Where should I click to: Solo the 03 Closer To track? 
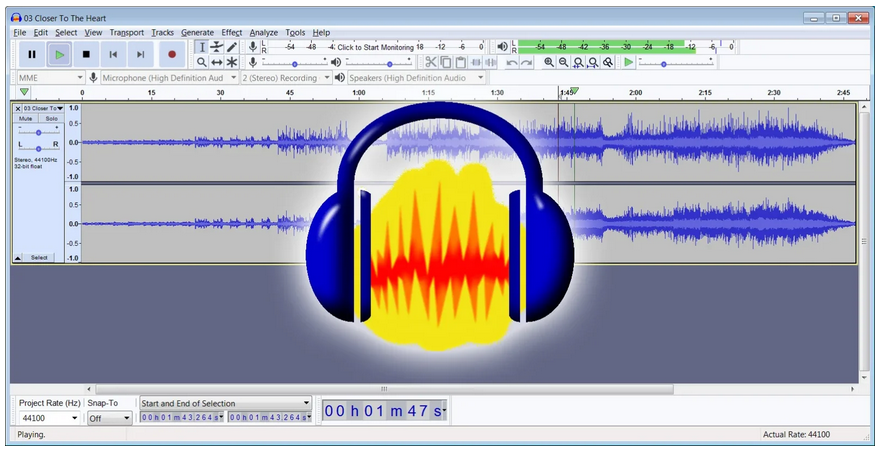point(51,119)
